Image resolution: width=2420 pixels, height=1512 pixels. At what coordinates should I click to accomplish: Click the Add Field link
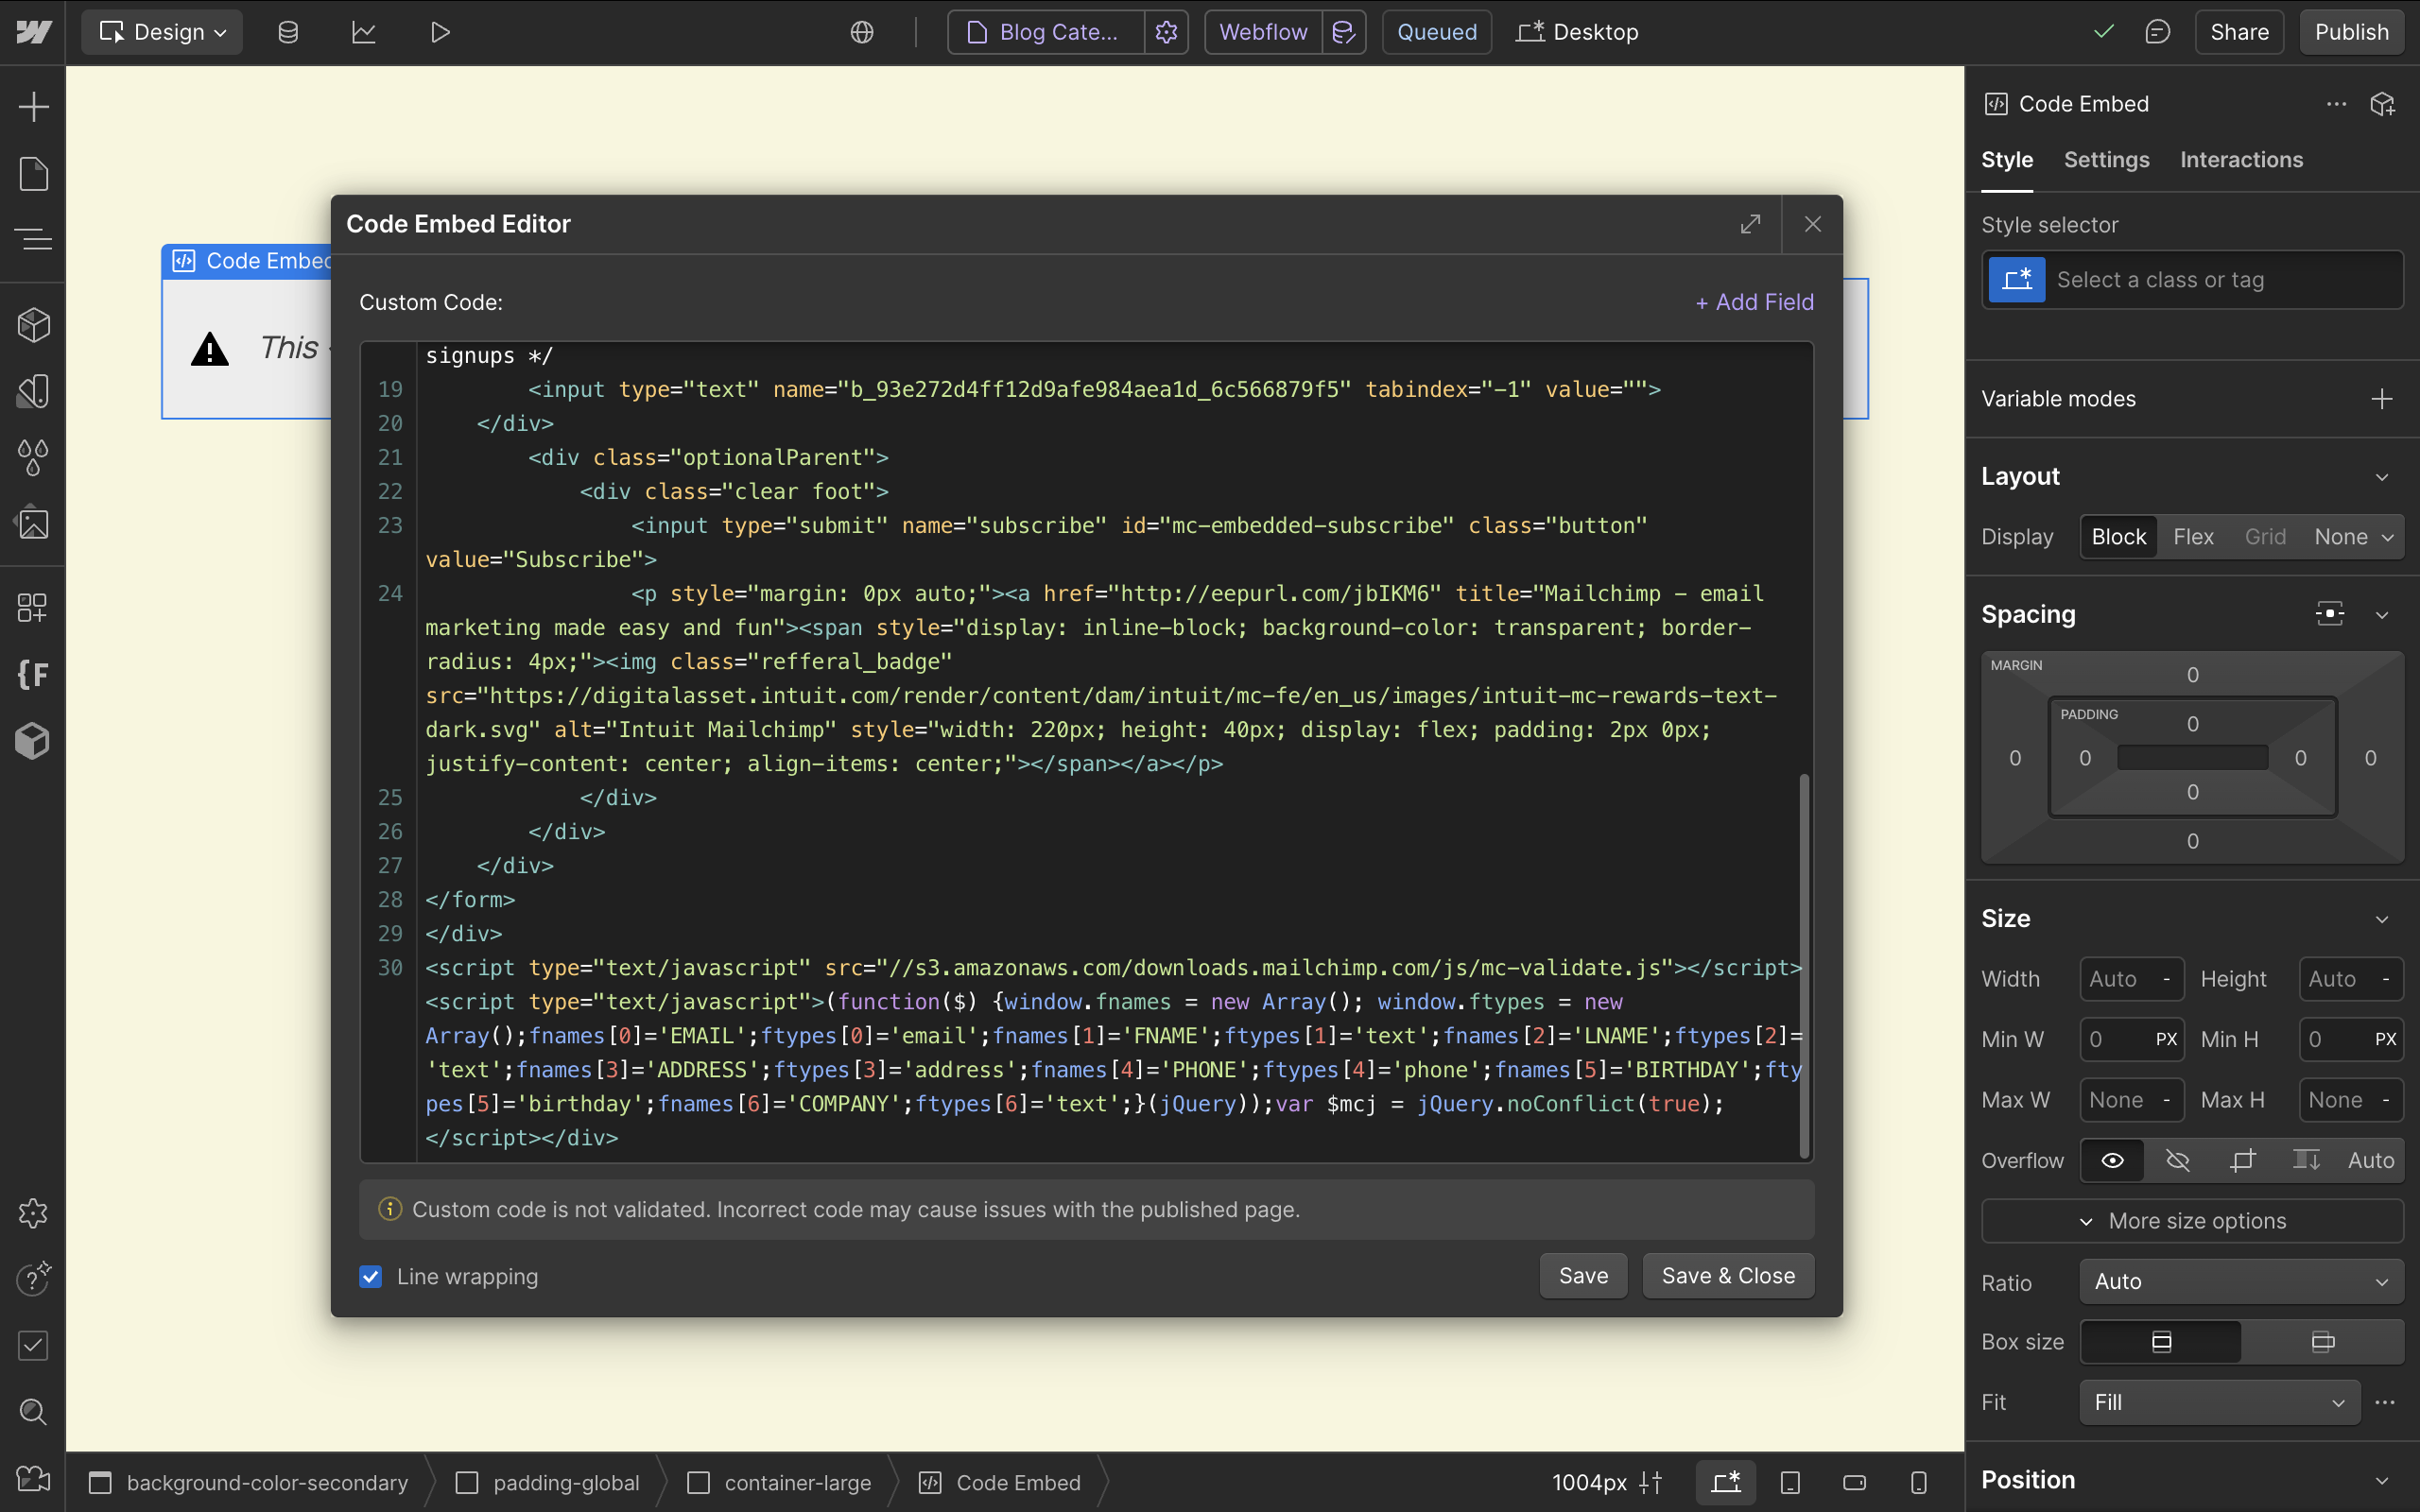coord(1754,302)
